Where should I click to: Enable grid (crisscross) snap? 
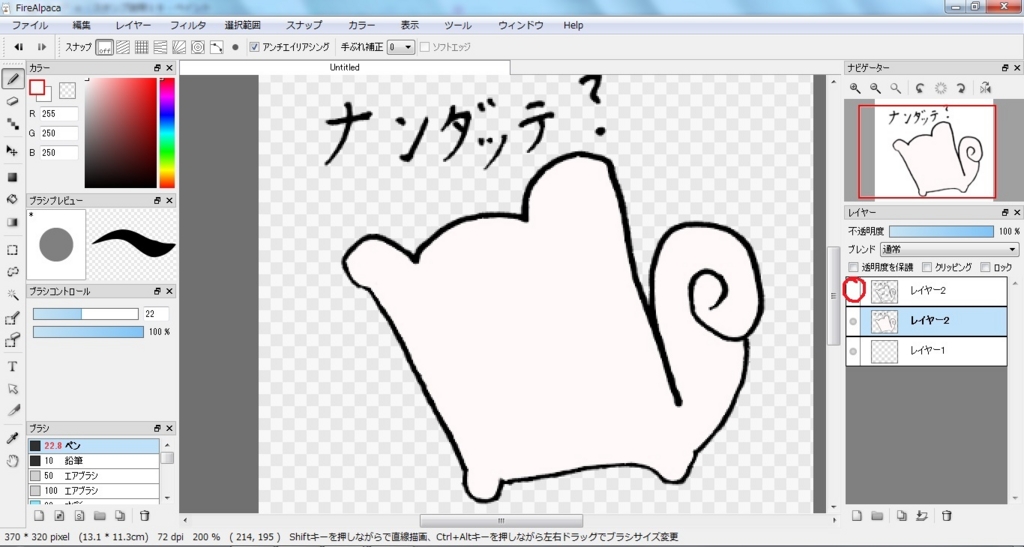142,47
